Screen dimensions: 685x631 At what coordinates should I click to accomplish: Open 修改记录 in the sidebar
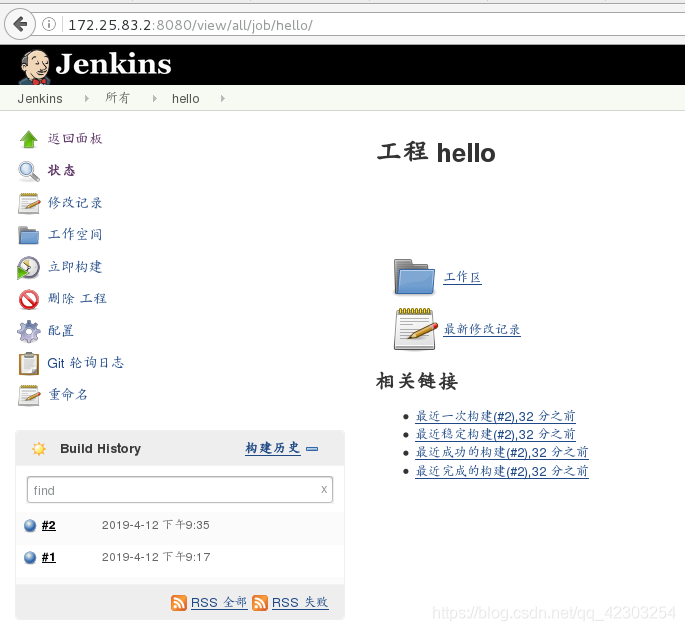click(x=75, y=203)
